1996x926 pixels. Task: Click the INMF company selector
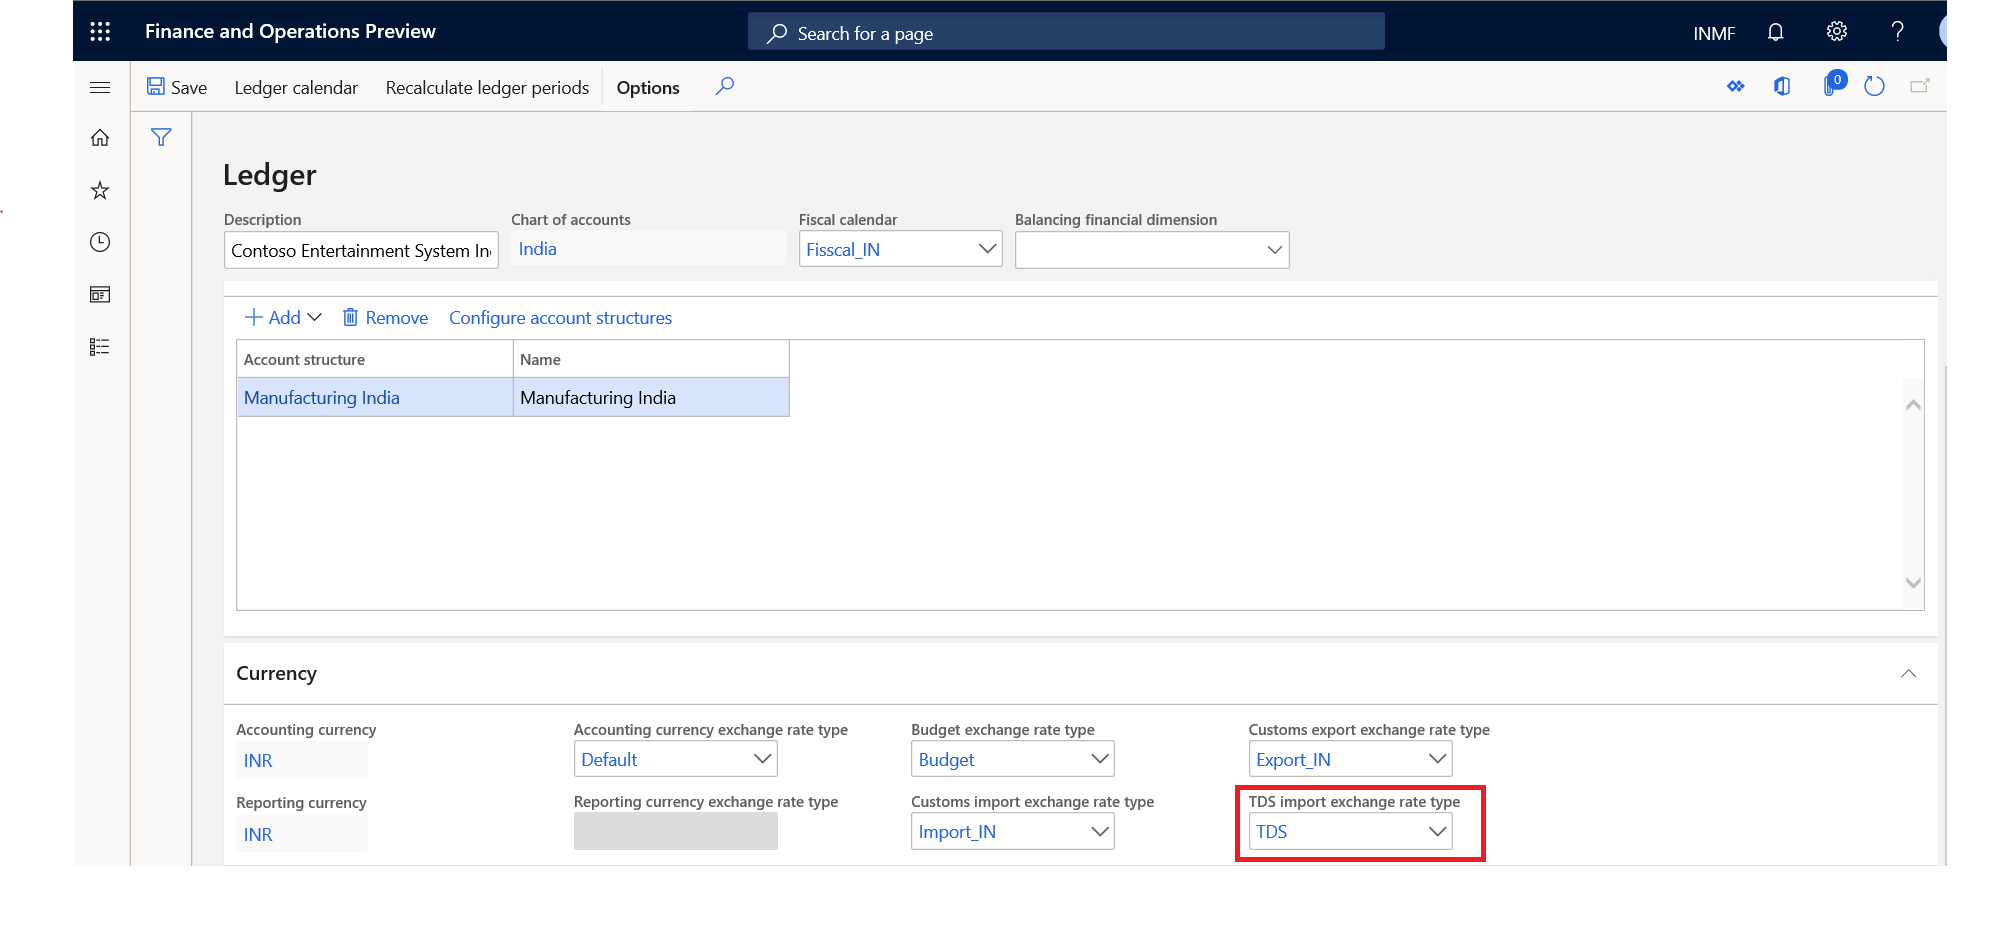pos(1714,34)
